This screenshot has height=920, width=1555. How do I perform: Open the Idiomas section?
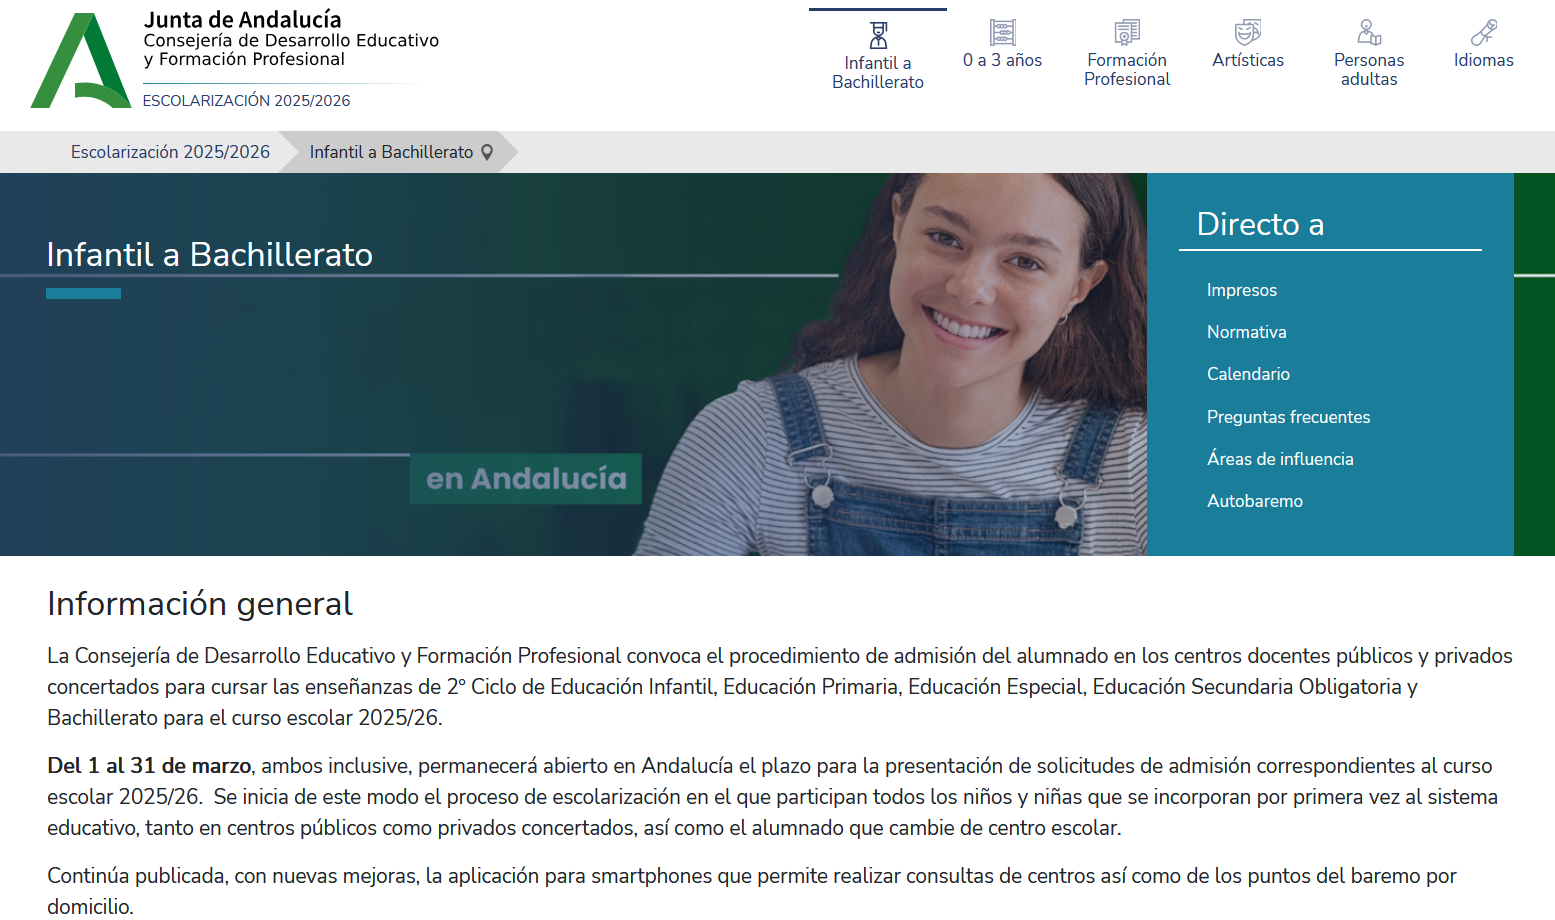1484,60
